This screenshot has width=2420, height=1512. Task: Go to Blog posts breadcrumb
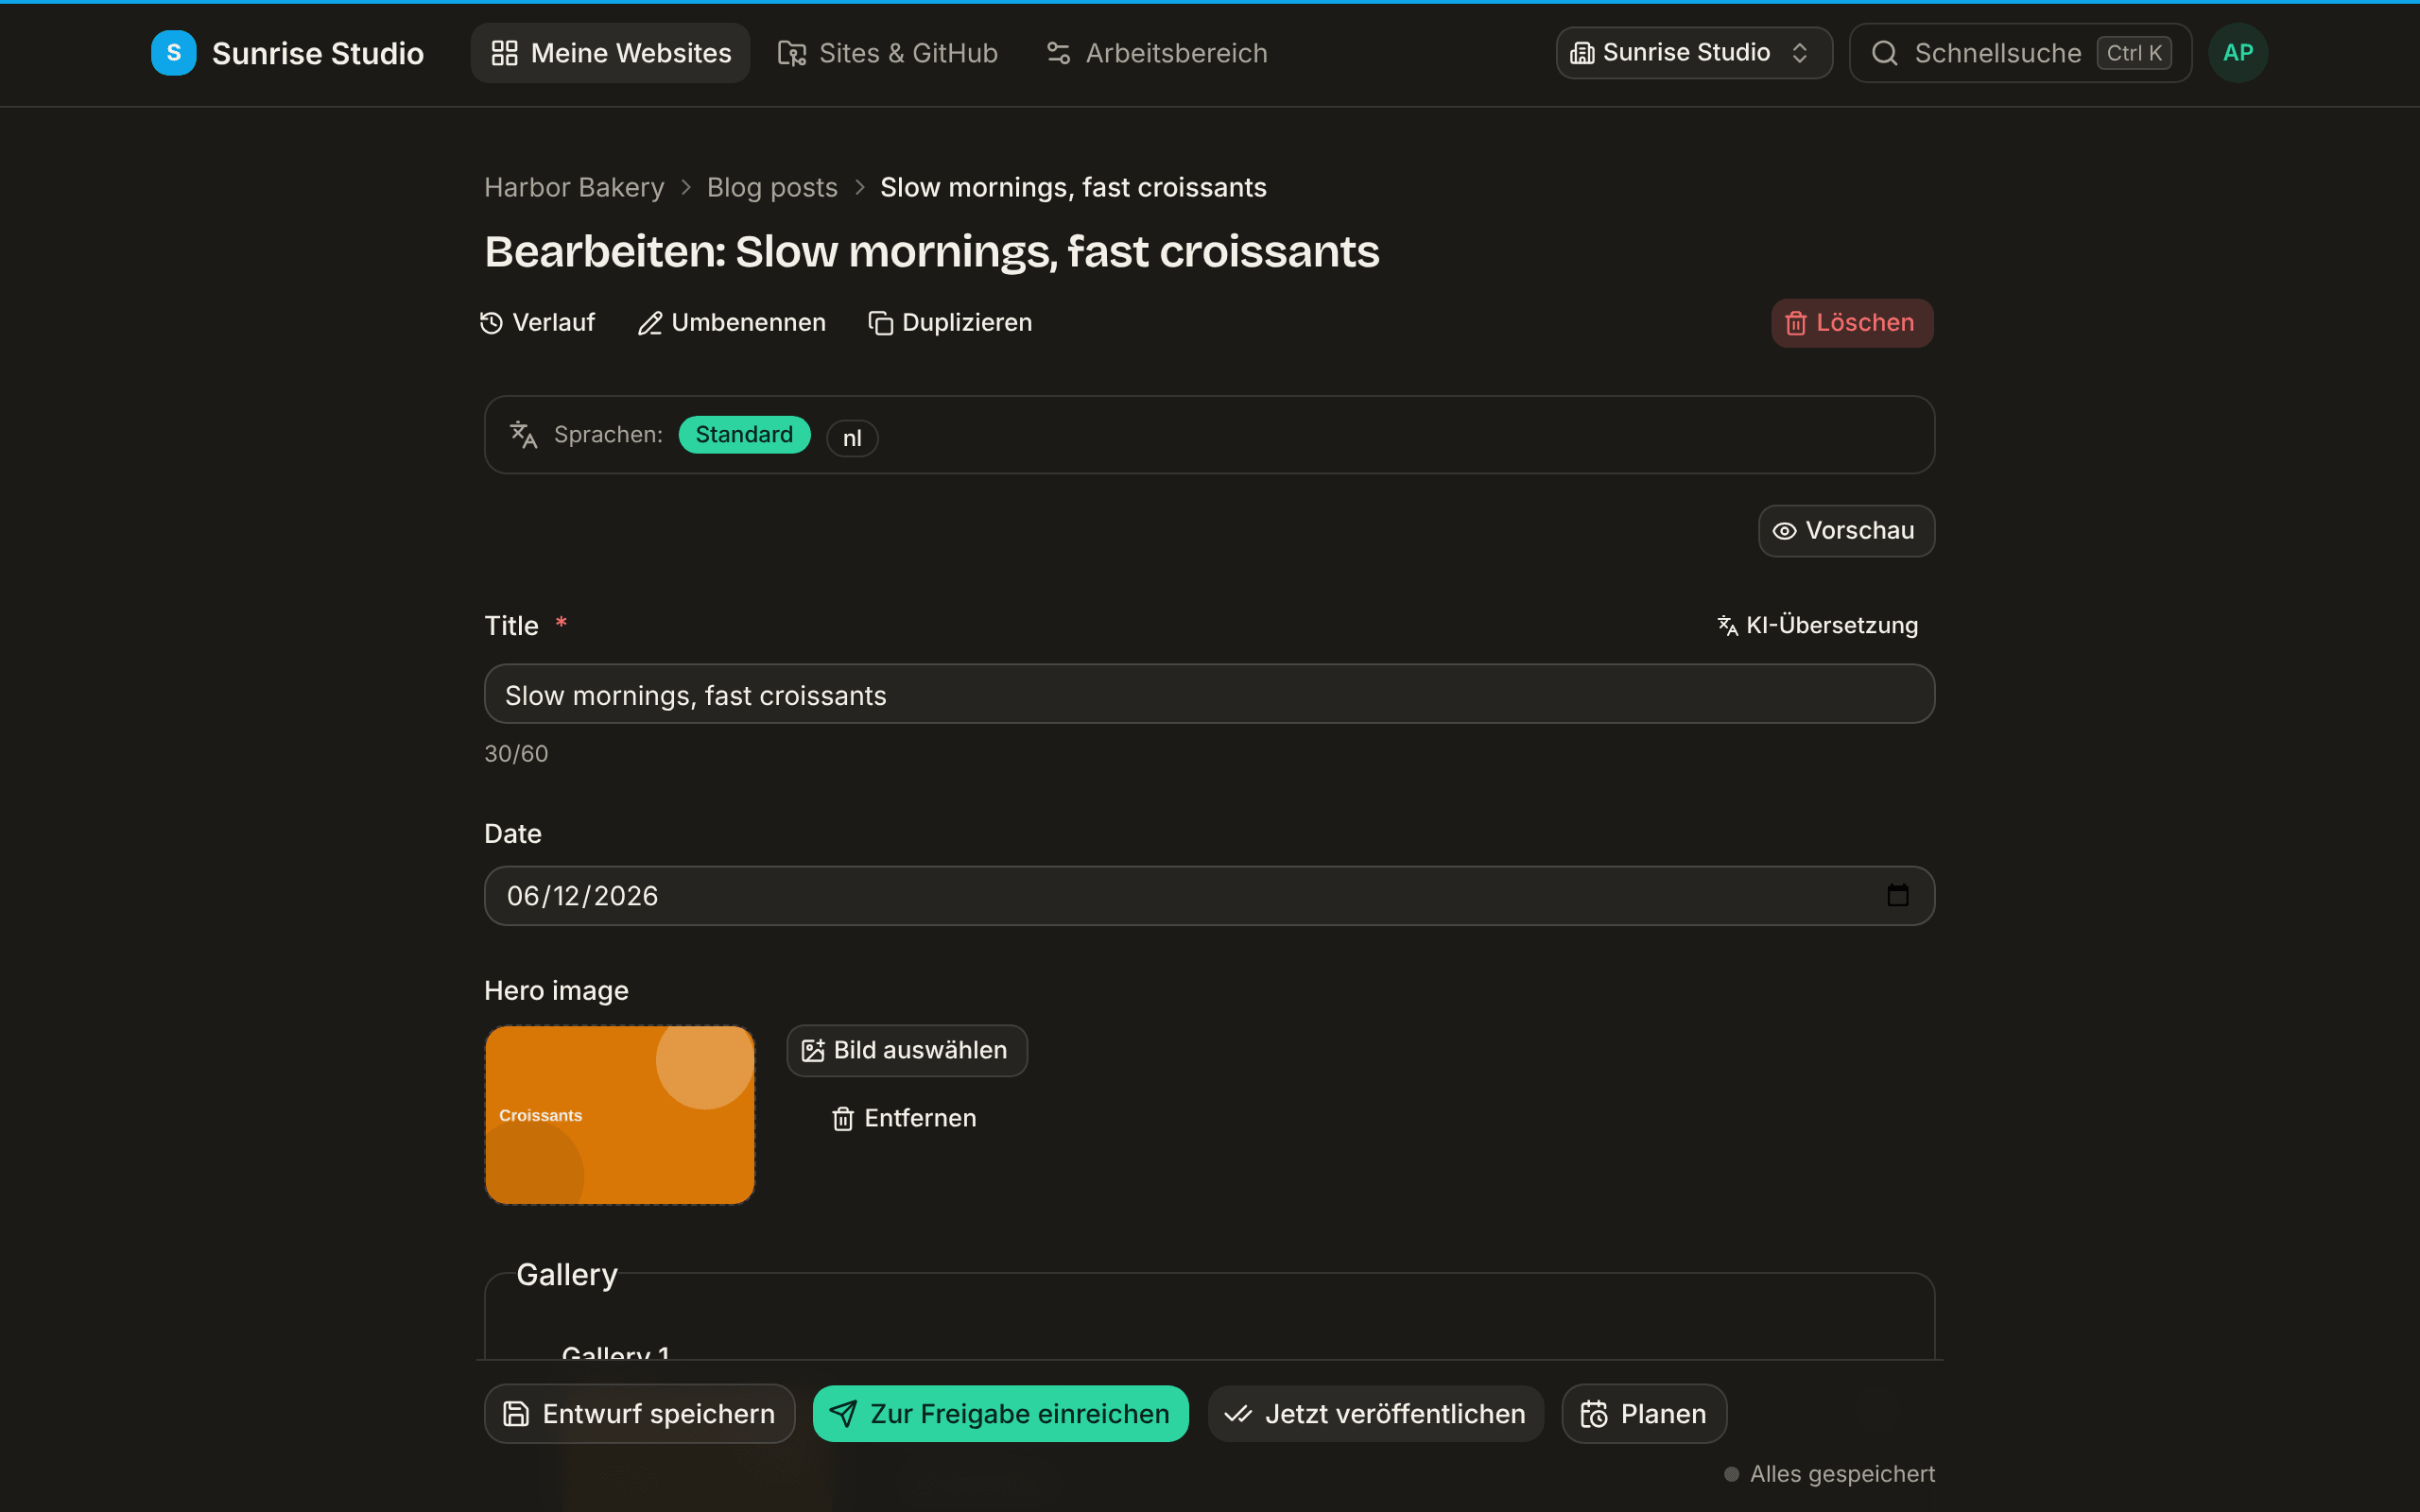pos(772,187)
